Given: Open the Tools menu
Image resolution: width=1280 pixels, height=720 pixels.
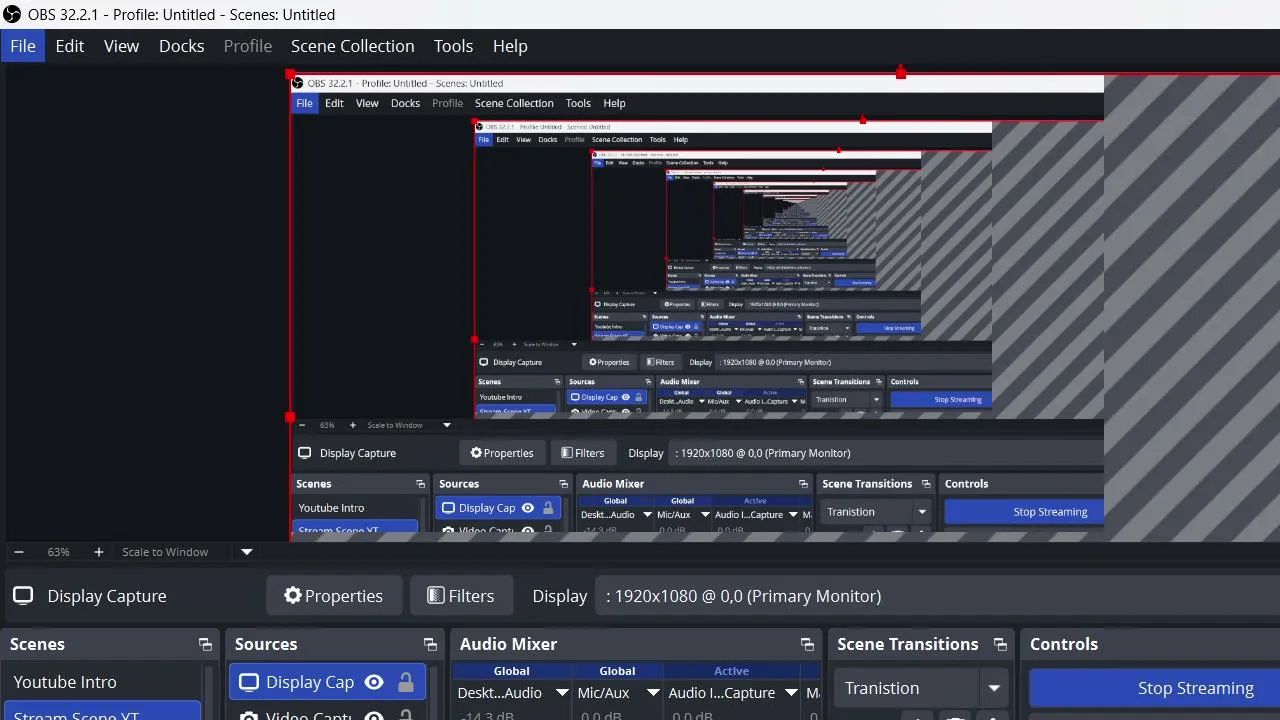Looking at the screenshot, I should (453, 46).
